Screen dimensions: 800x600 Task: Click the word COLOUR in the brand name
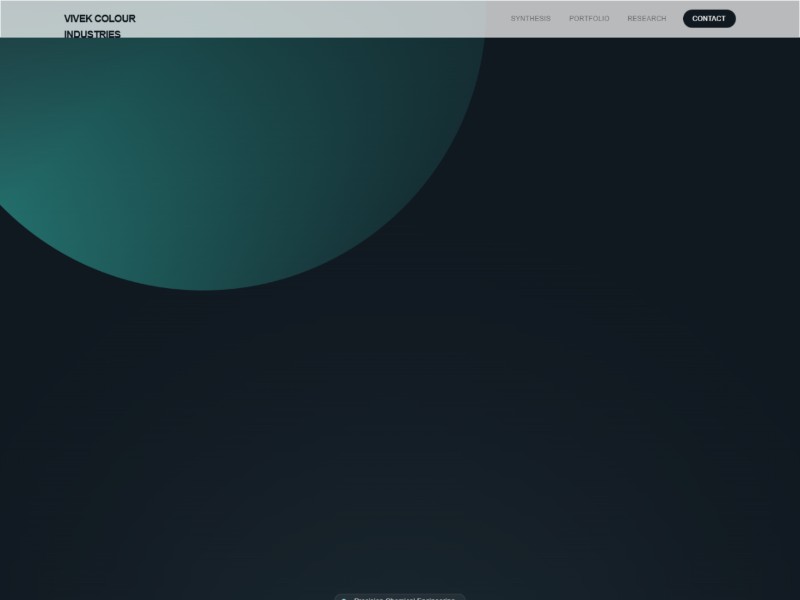(x=115, y=19)
